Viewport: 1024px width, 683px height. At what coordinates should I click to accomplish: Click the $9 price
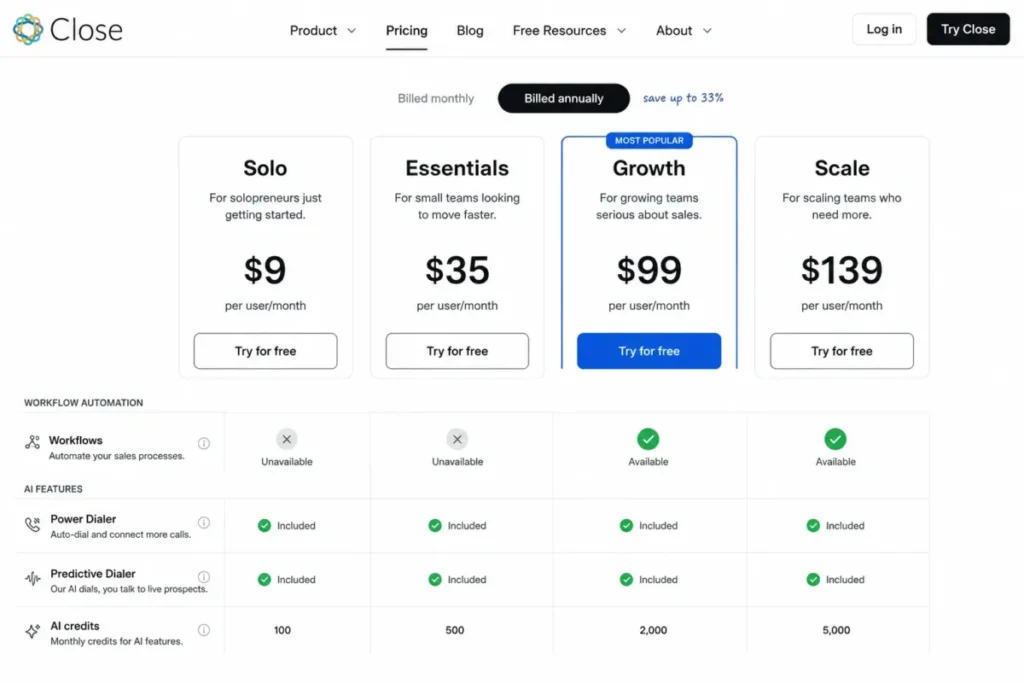(265, 270)
